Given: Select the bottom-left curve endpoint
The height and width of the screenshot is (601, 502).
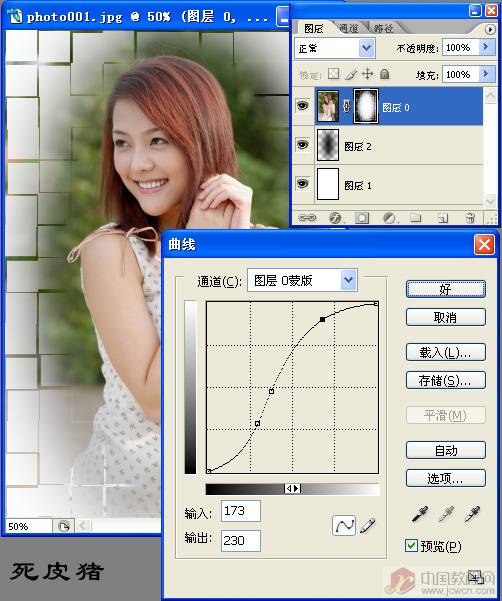Looking at the screenshot, I should pyautogui.click(x=209, y=470).
